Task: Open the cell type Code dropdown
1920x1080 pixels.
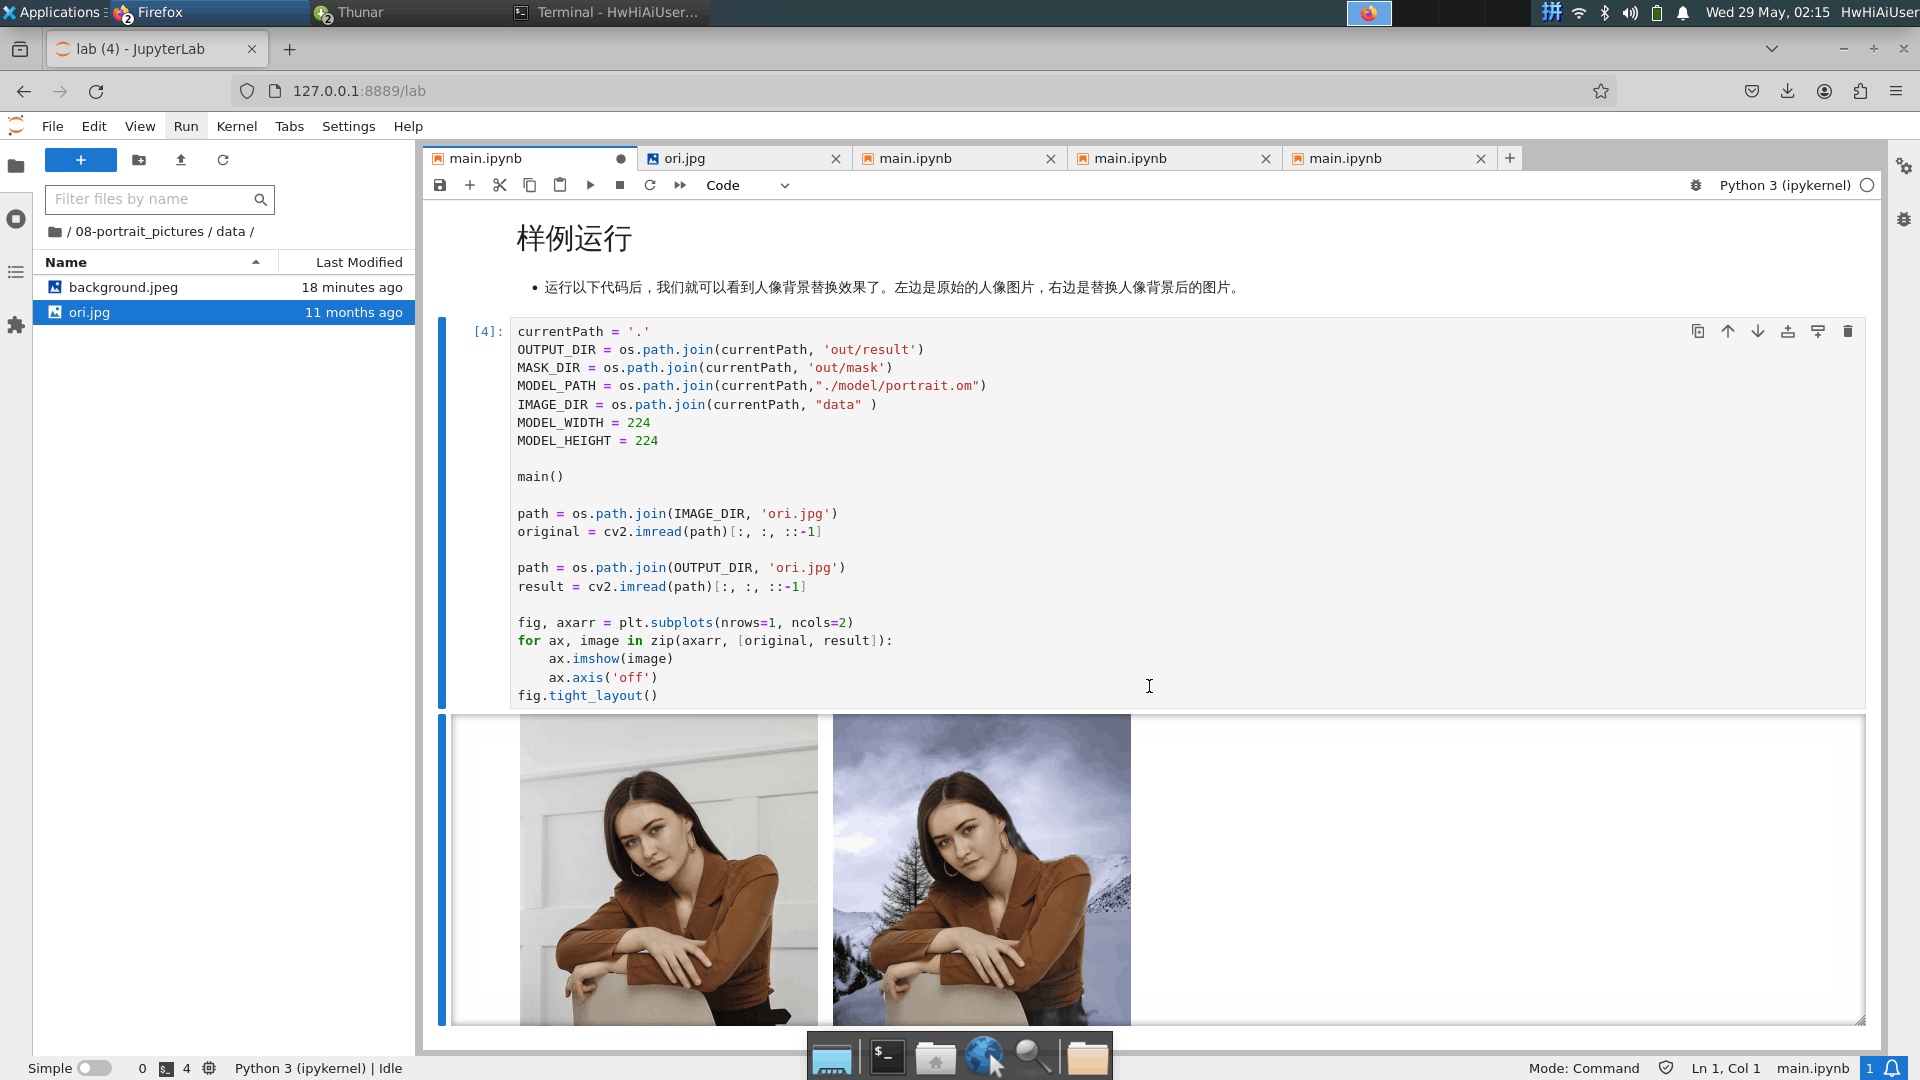Action: (747, 186)
